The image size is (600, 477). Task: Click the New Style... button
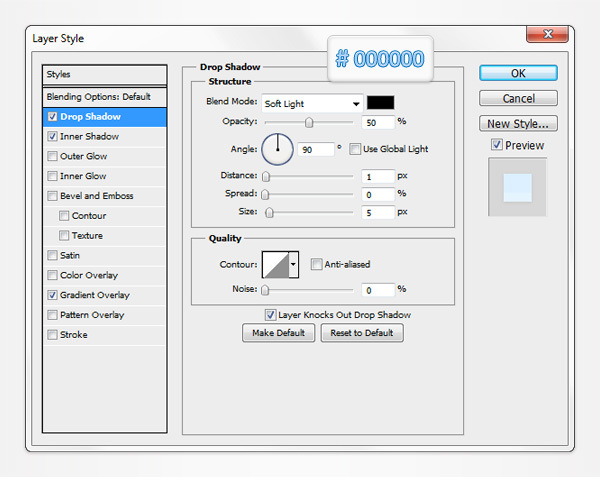(517, 124)
